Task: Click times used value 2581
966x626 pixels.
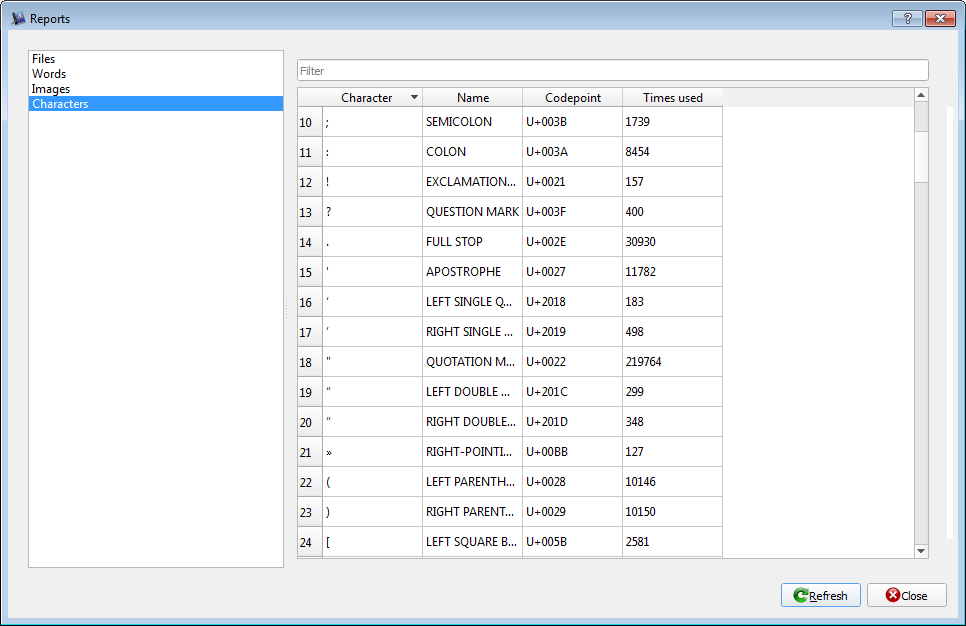Action: click(x=672, y=542)
